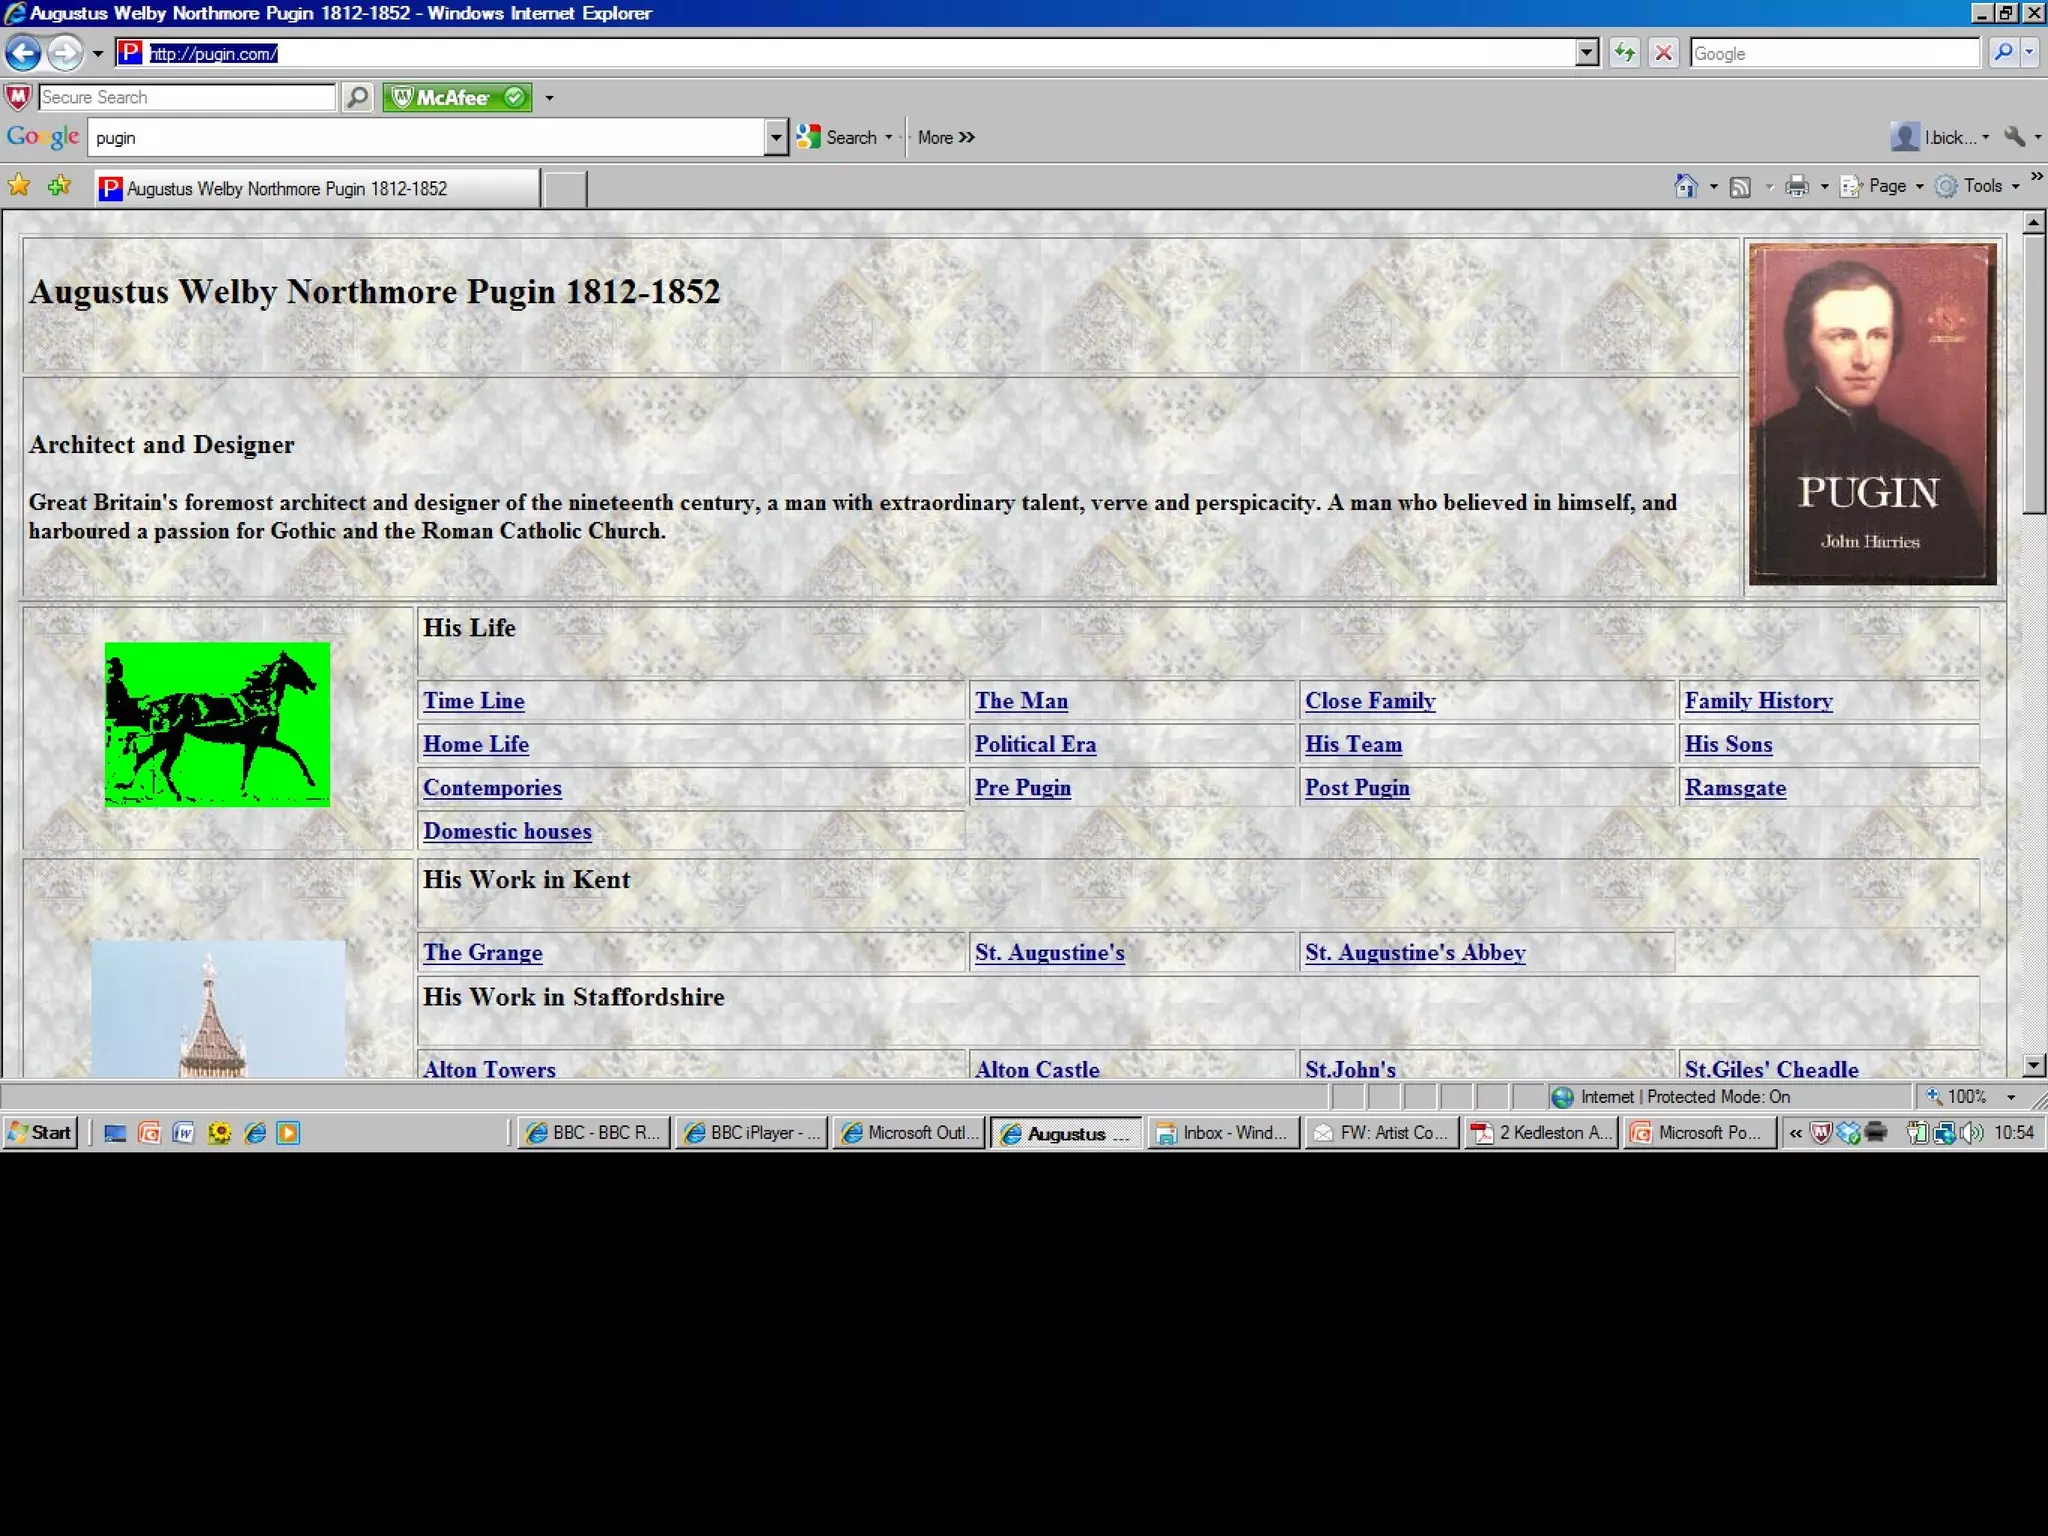Open the zoom level 100% dropdown
The height and width of the screenshot is (1536, 2048).
pyautogui.click(x=2011, y=1097)
